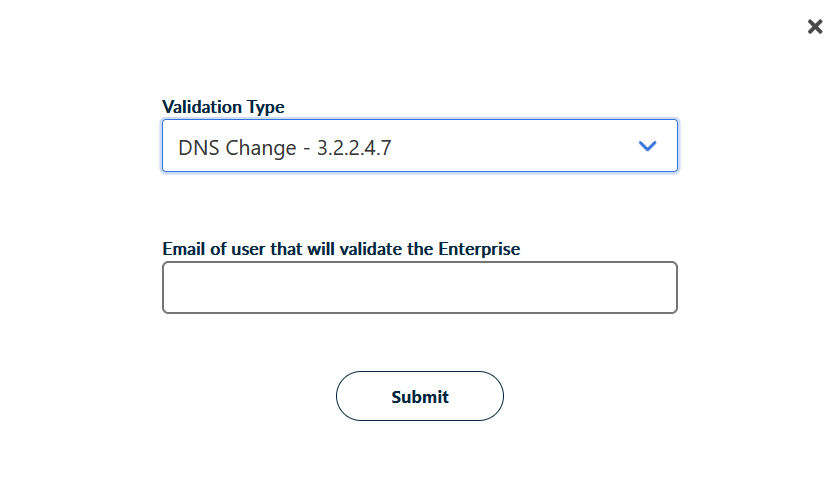Click the email input field
This screenshot has width=838, height=487.
click(x=419, y=288)
